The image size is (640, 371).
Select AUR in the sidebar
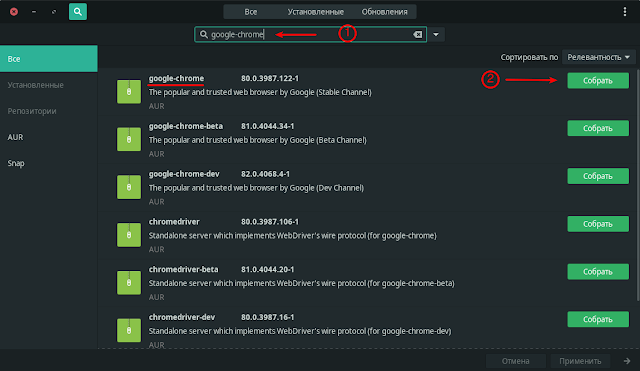[x=49, y=137]
